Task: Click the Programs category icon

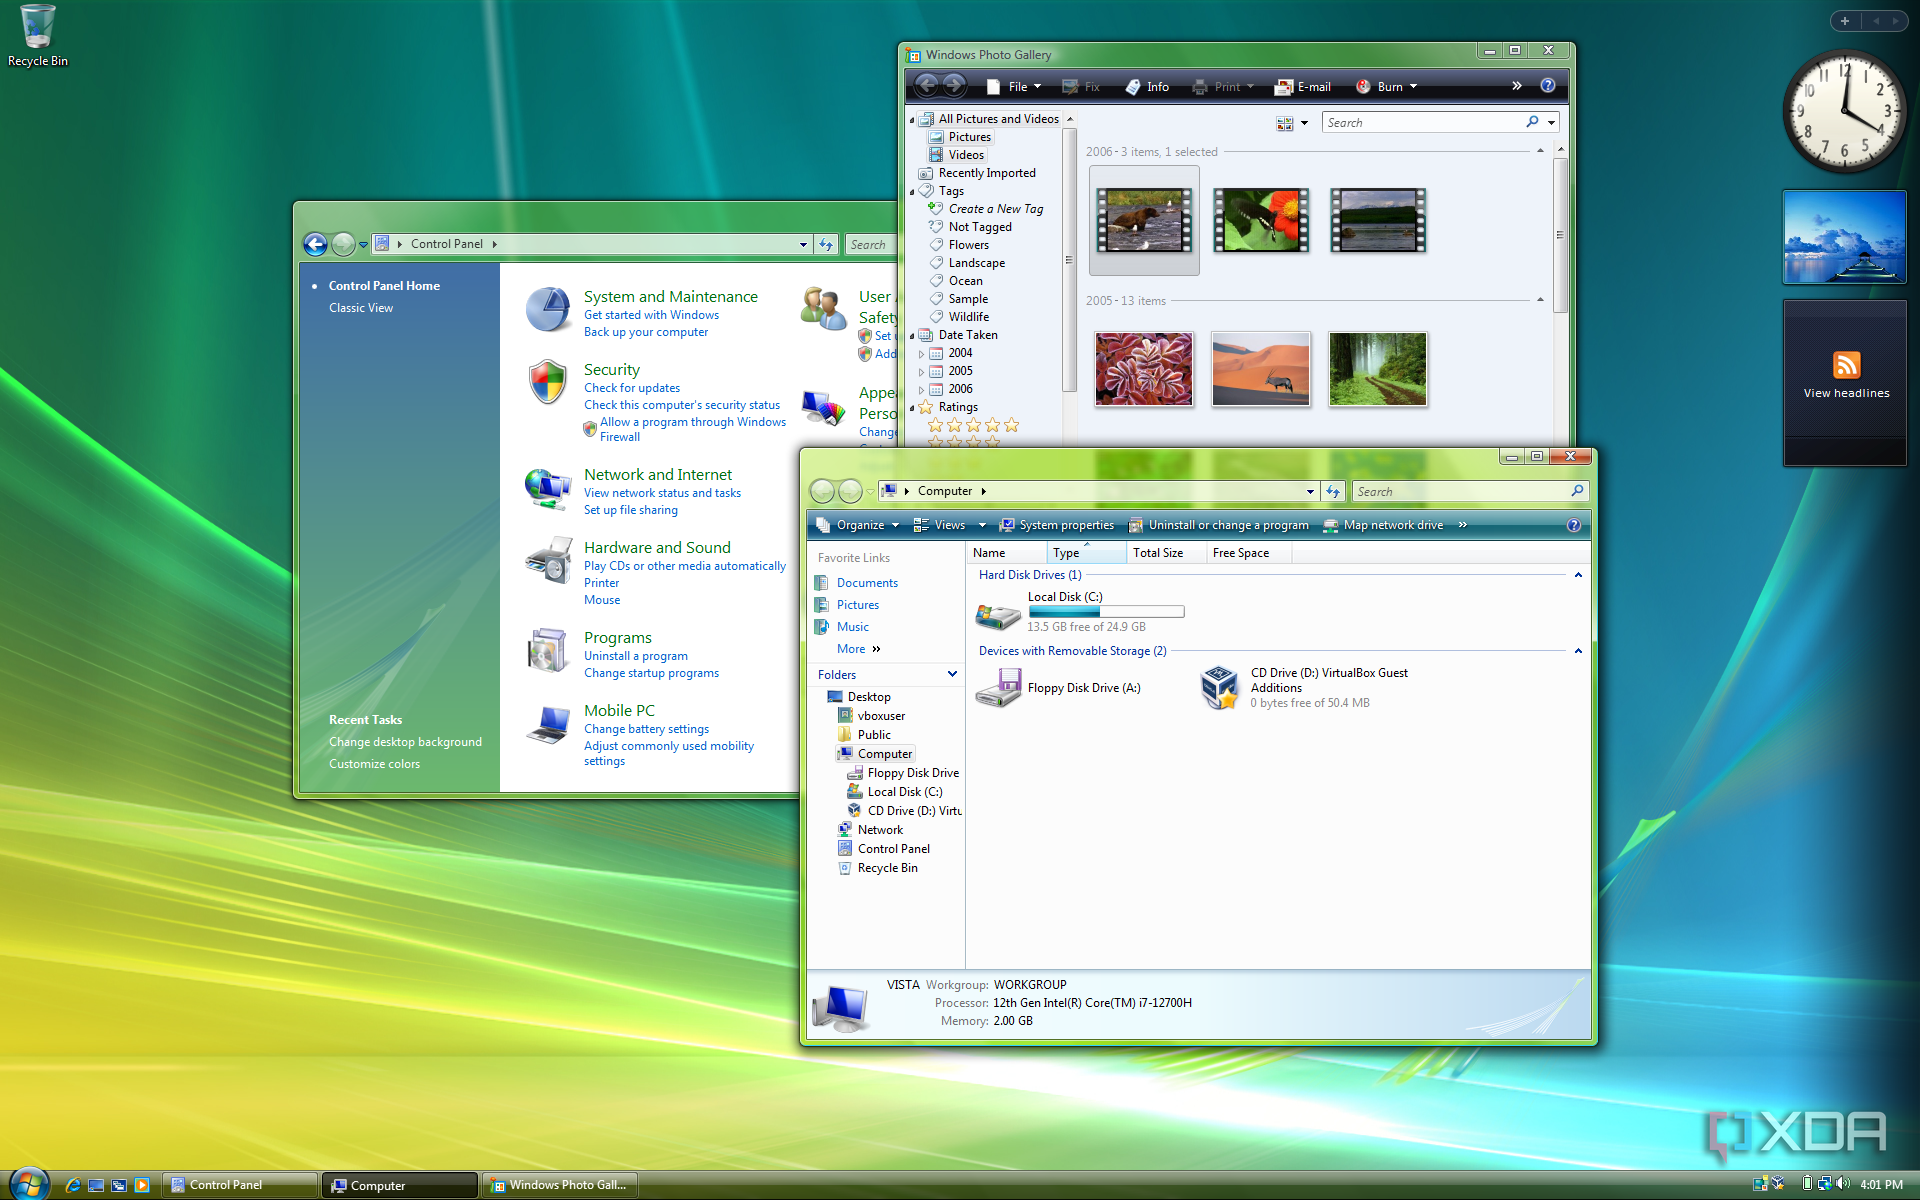Action: (x=548, y=650)
